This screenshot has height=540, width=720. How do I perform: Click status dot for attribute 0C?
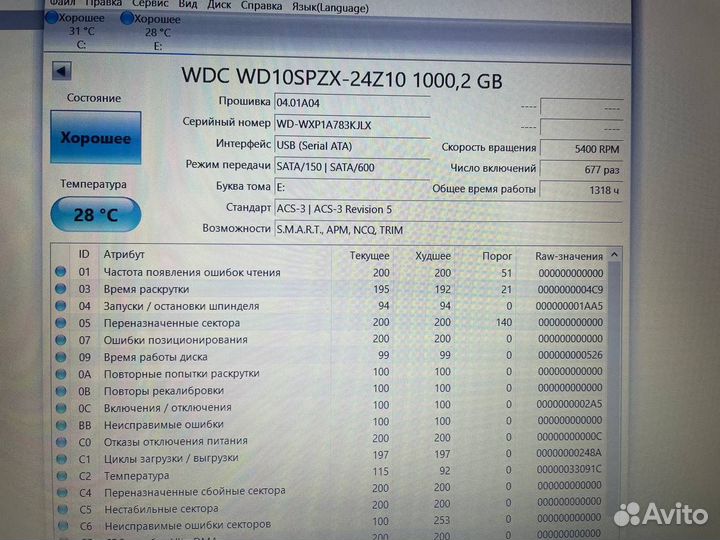tap(61, 408)
